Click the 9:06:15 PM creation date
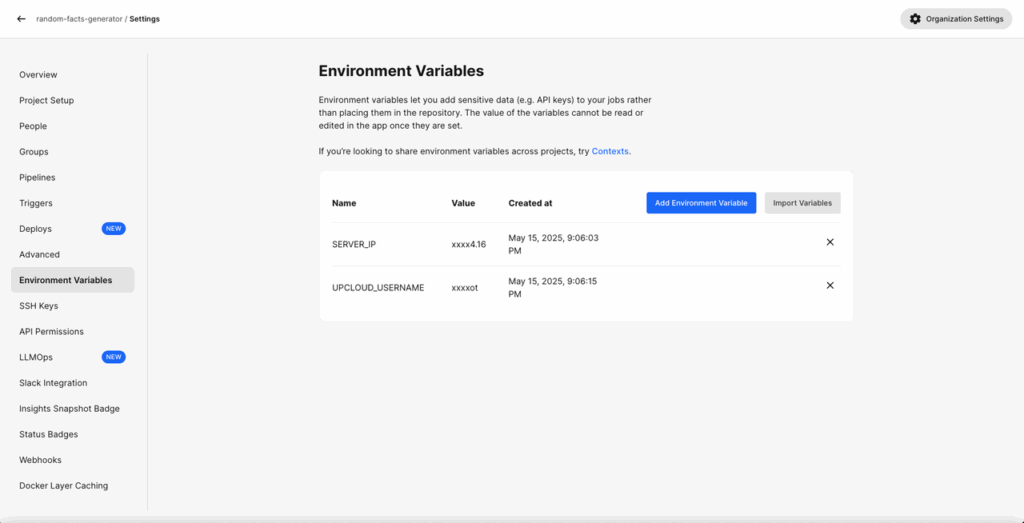 (553, 288)
